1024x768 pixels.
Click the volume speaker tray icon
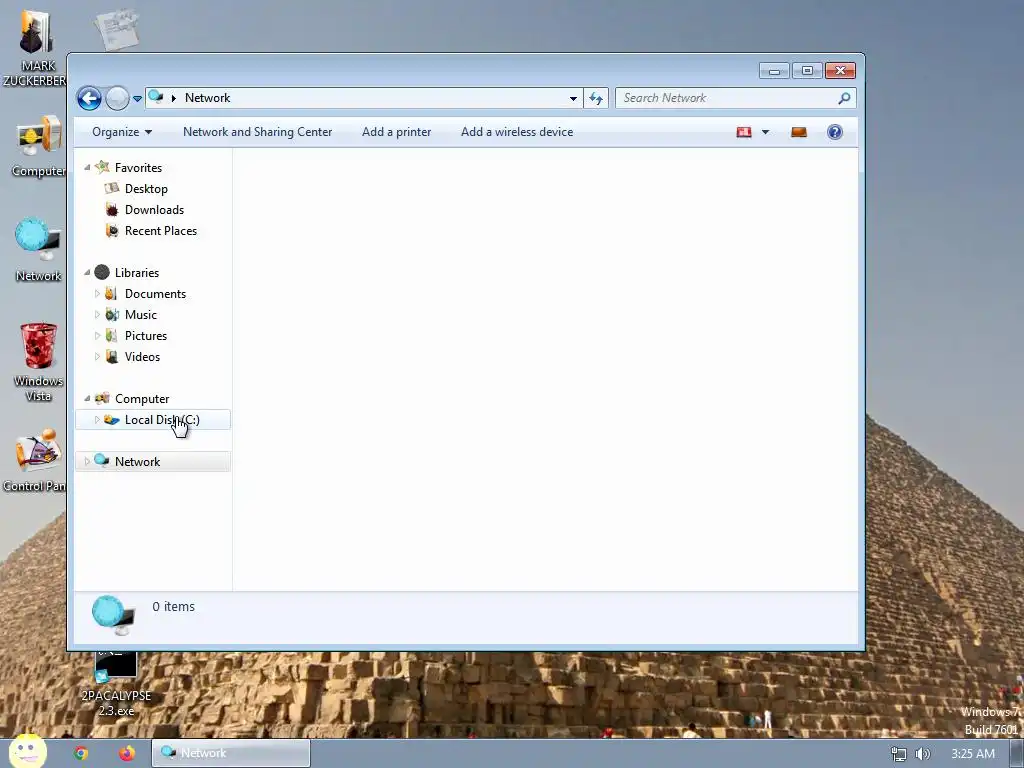pyautogui.click(x=923, y=754)
